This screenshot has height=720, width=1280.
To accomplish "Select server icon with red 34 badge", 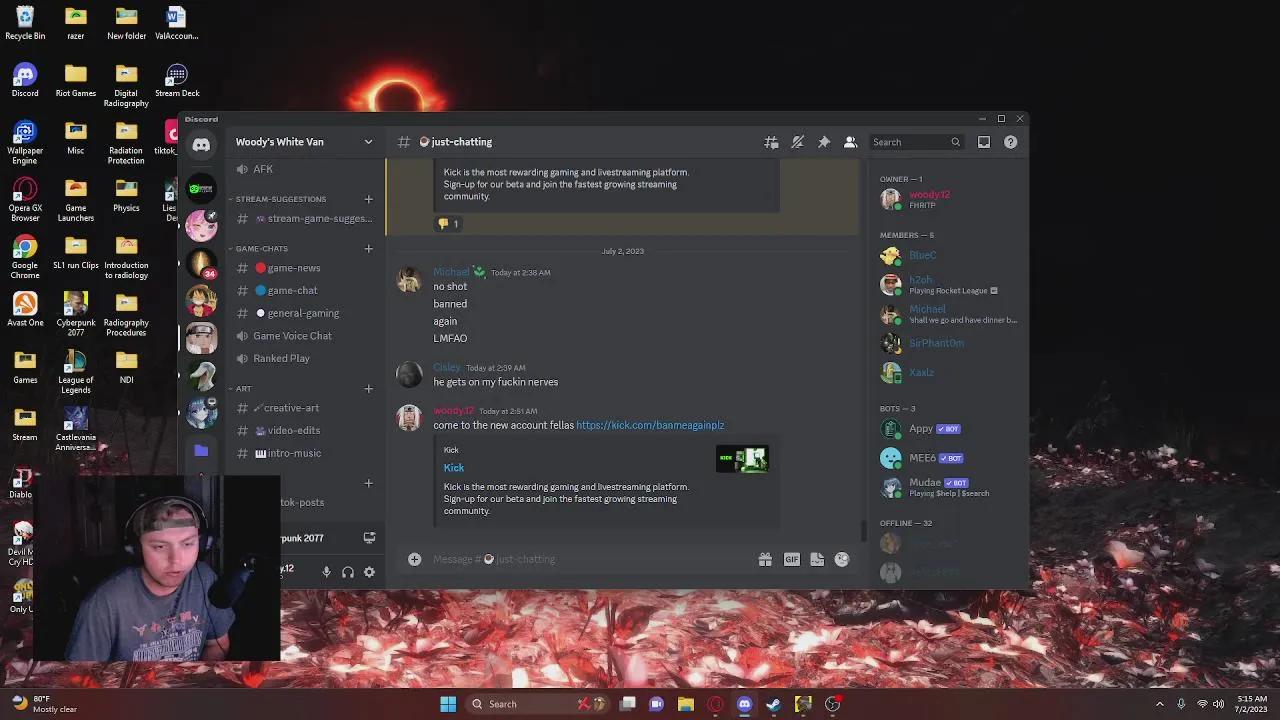I will click(x=201, y=263).
